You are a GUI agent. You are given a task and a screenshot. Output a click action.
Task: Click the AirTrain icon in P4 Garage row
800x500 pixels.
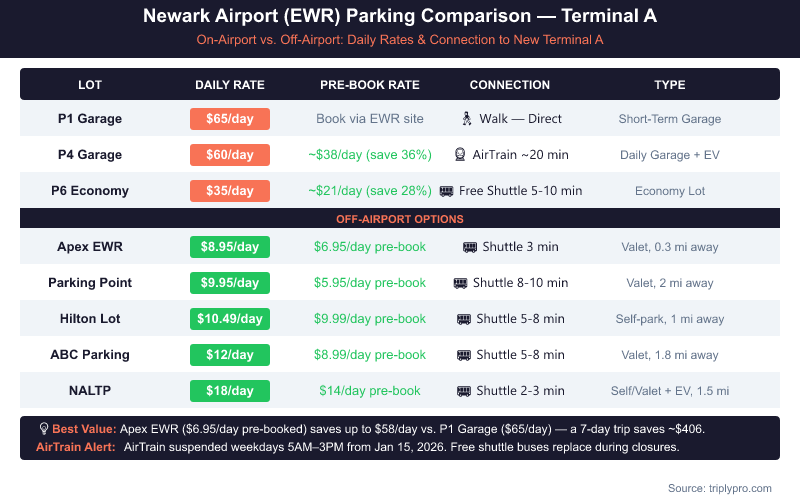coord(459,155)
